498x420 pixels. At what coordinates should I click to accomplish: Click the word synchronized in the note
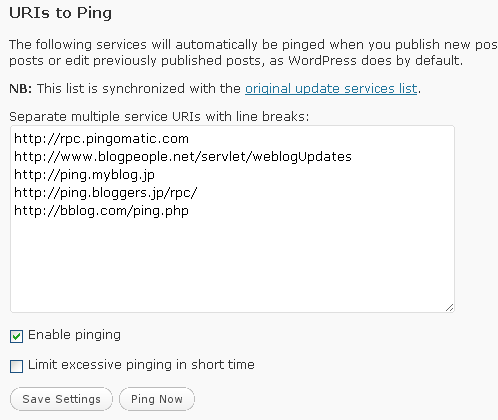[x=143, y=89]
